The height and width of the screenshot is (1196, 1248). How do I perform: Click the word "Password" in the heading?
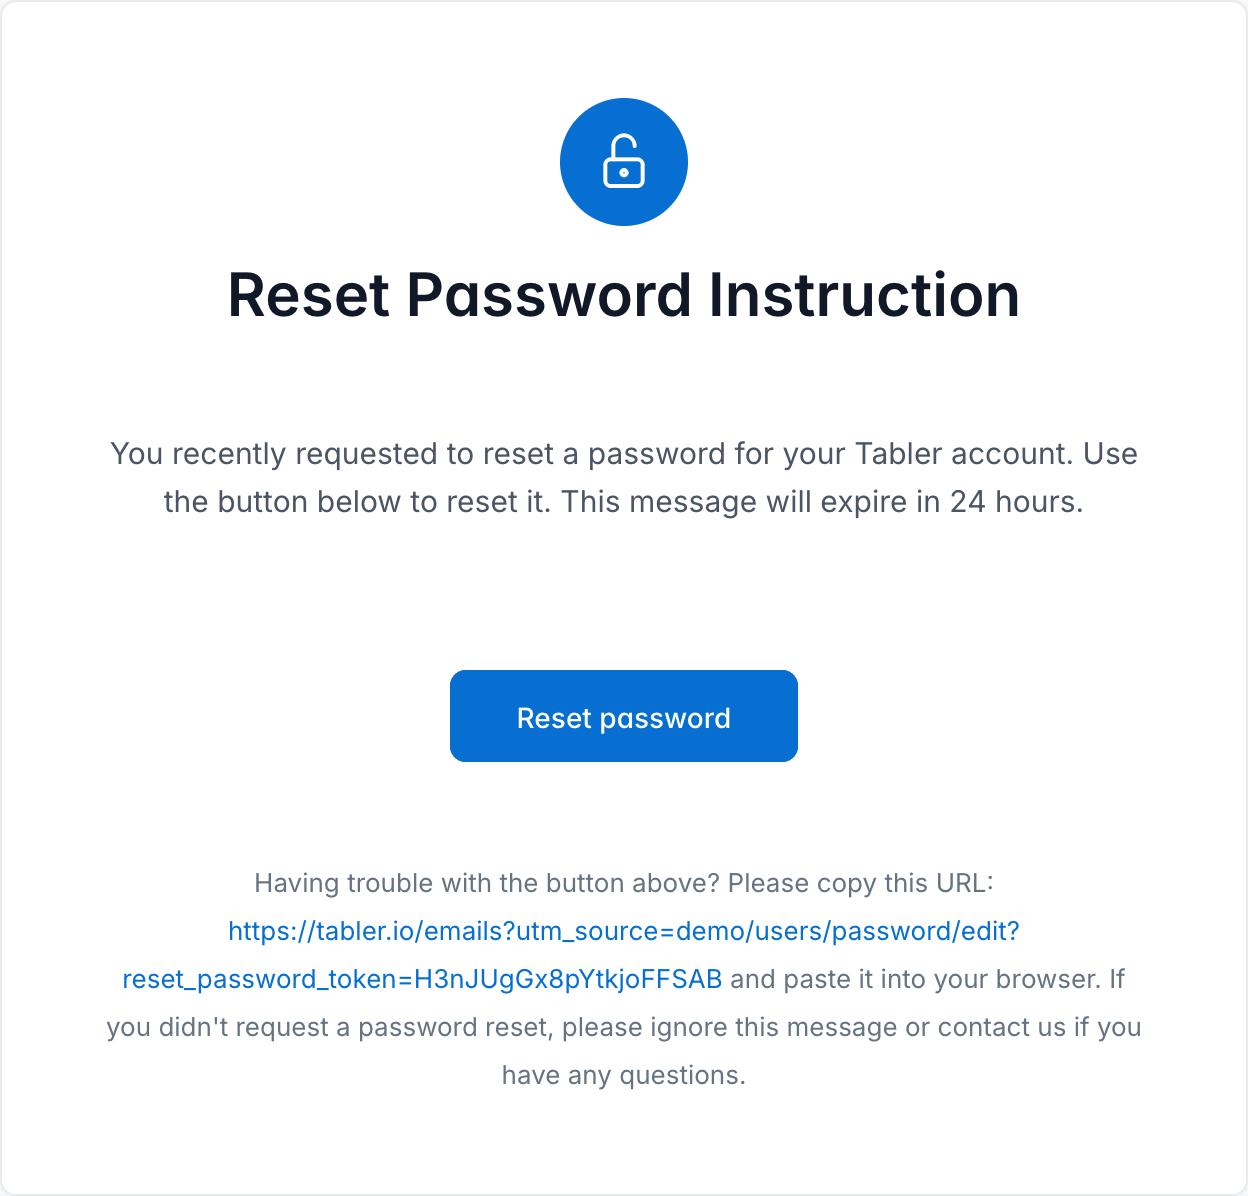[x=549, y=295]
